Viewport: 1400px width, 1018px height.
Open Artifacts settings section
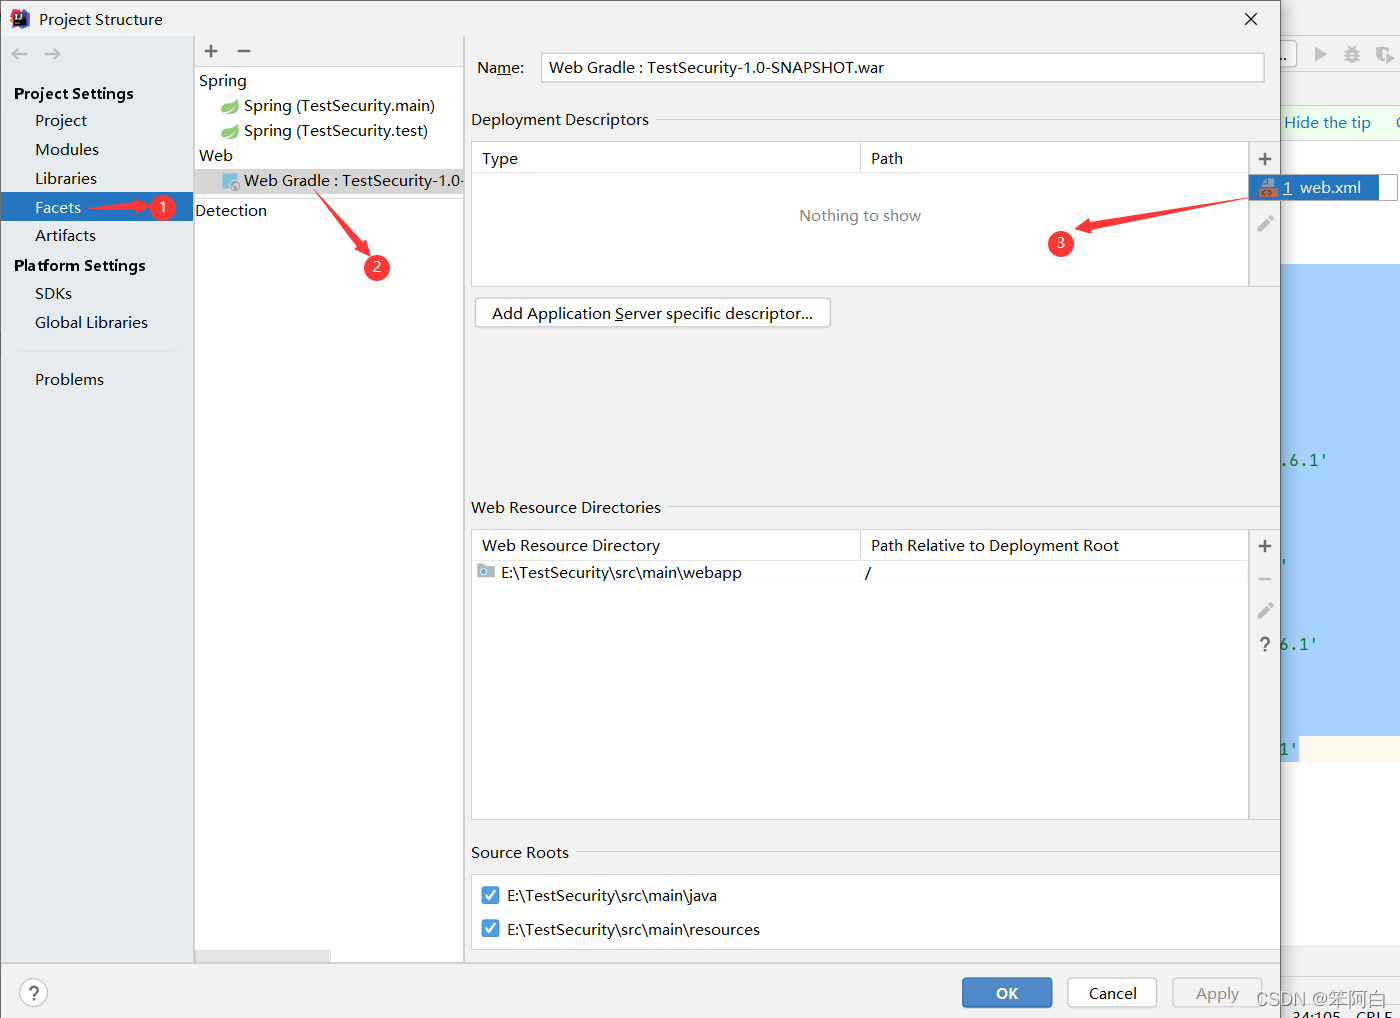(65, 235)
